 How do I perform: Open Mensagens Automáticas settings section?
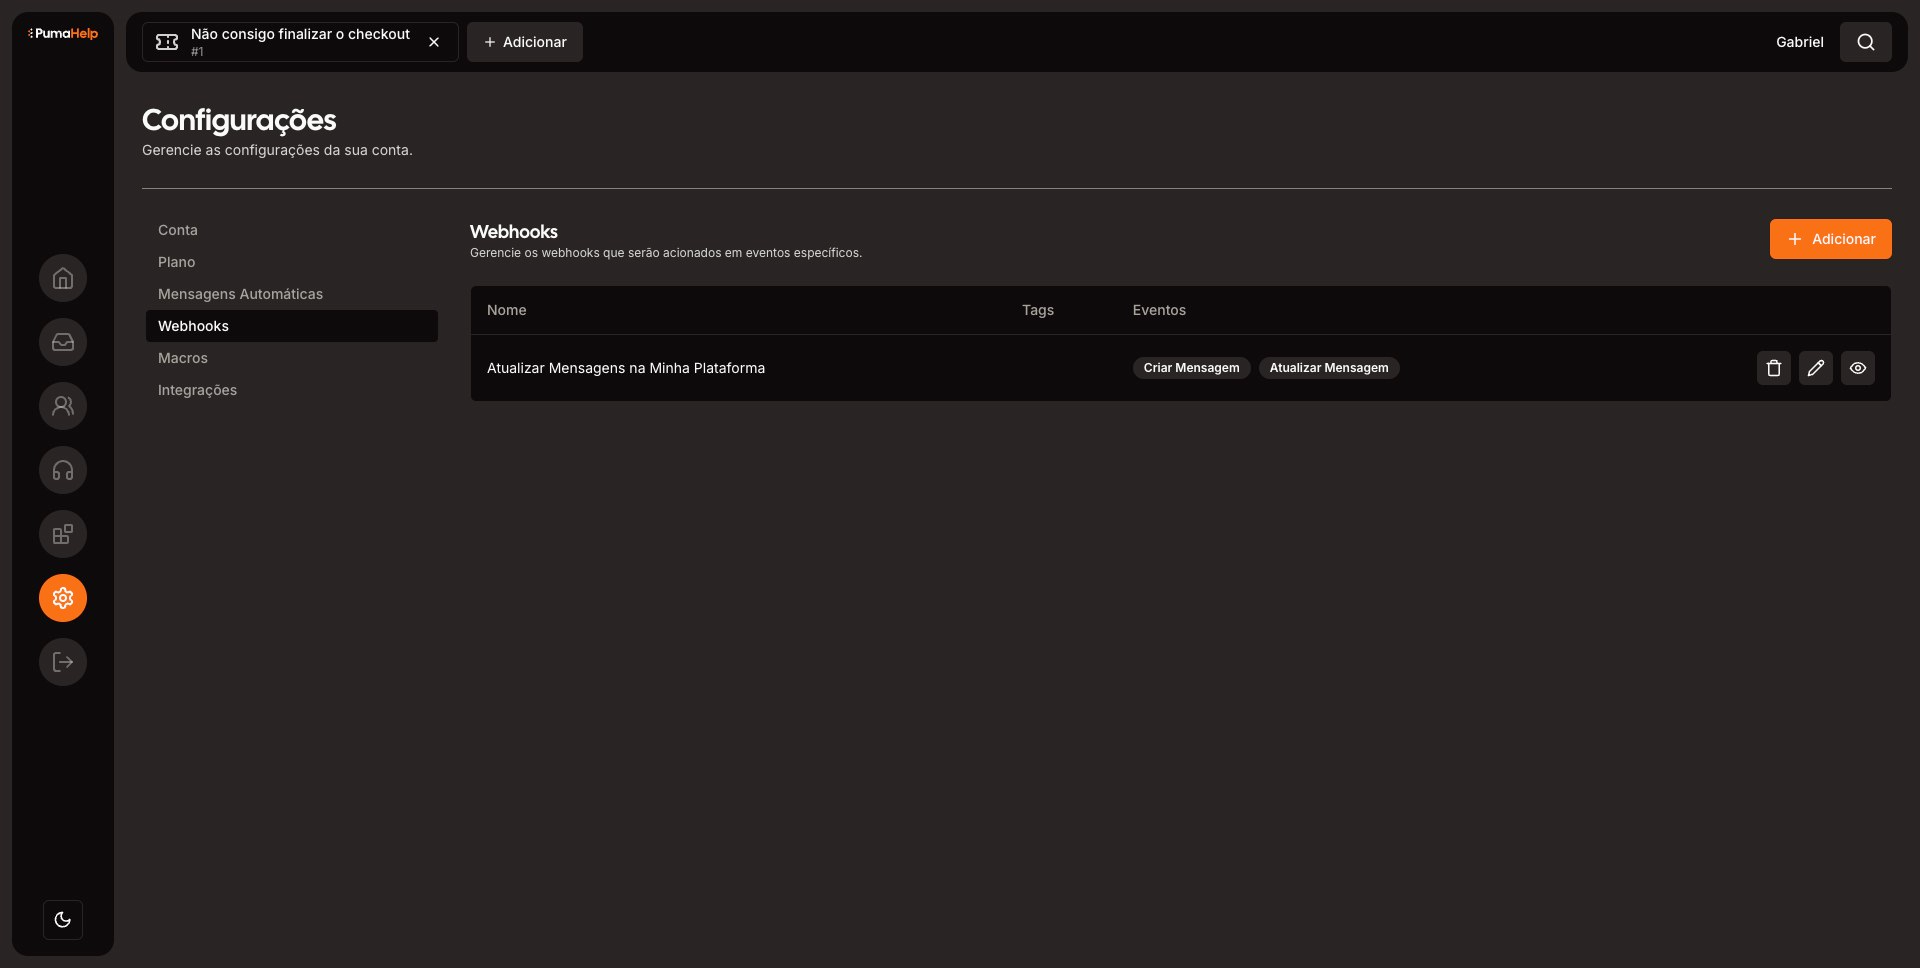click(292, 294)
